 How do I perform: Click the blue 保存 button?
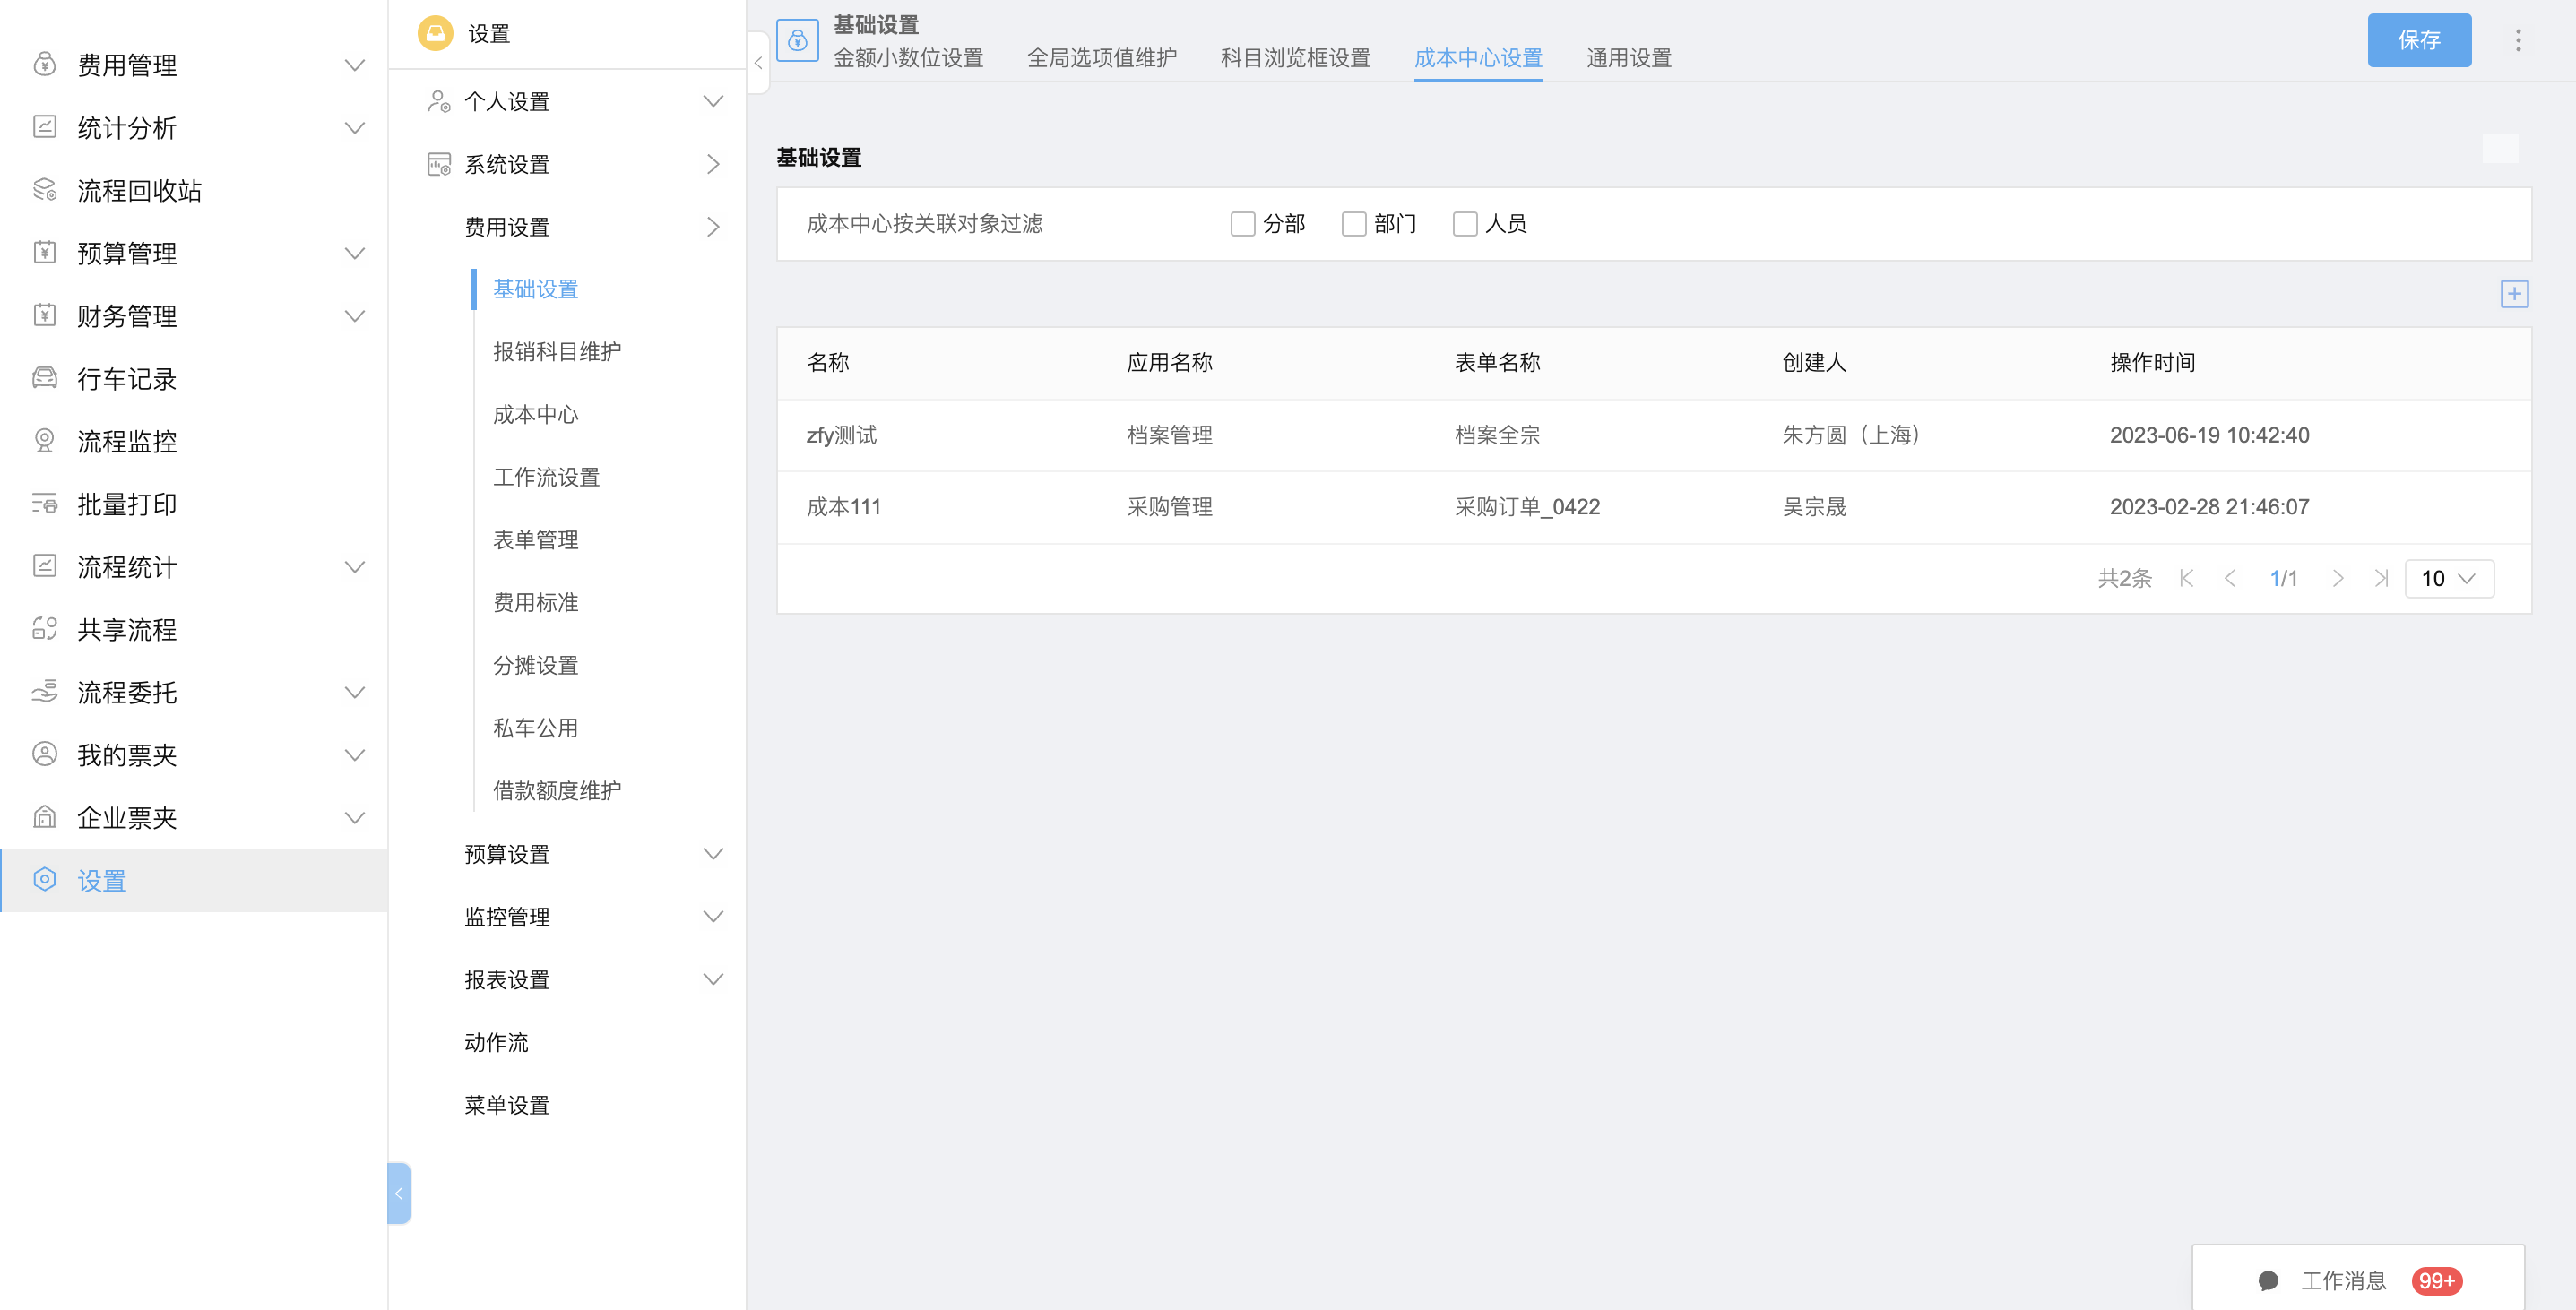tap(2419, 40)
